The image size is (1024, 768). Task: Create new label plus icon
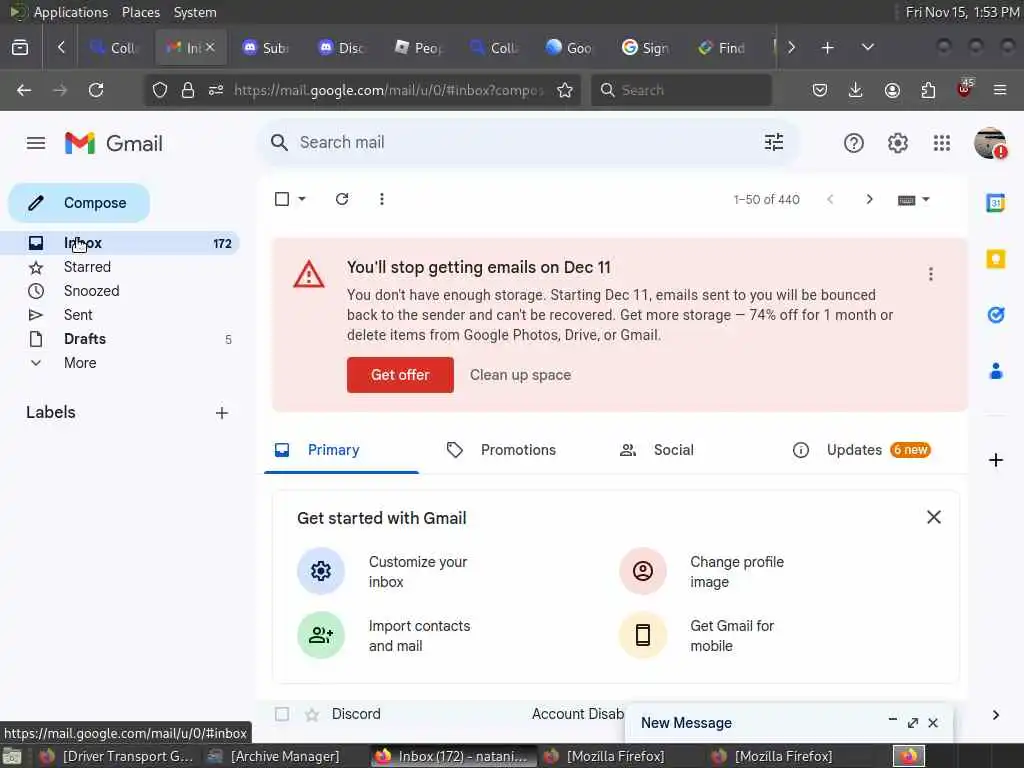221,413
